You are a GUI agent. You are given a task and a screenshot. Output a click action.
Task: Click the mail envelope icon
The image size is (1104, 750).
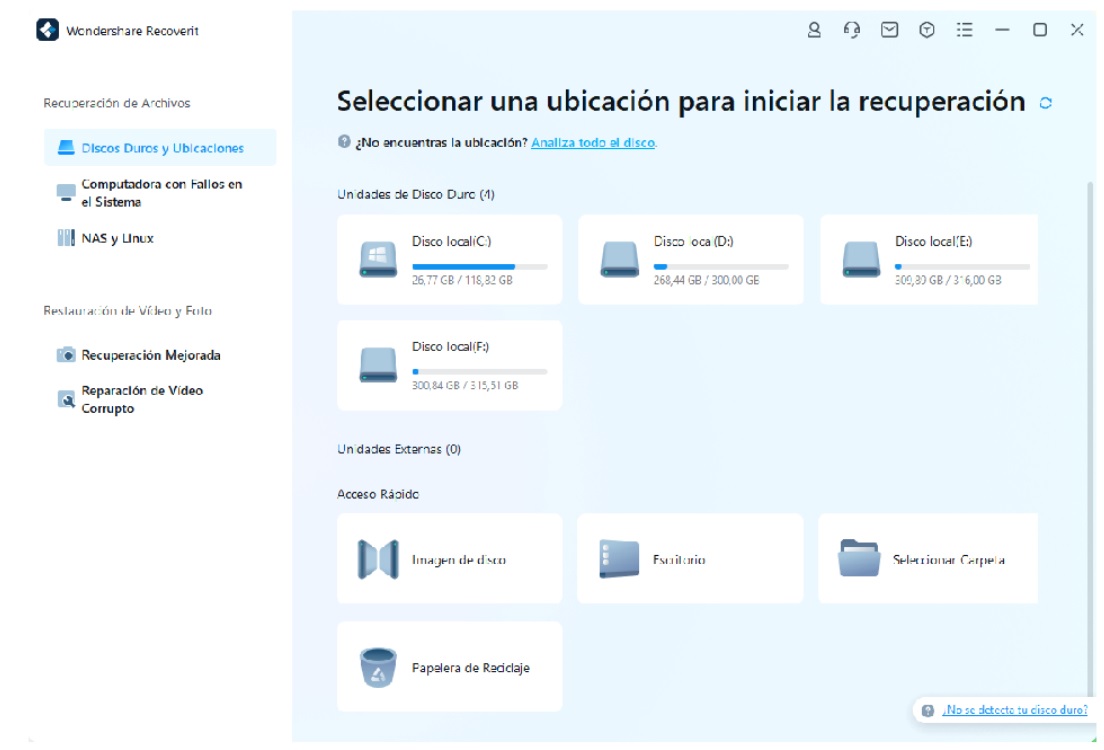click(x=889, y=30)
